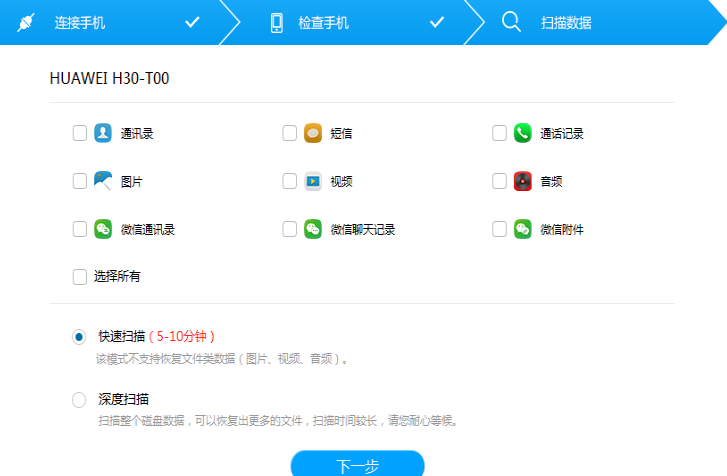Click the 微信通讯录 label text
This screenshot has width=727, height=476.
147,229
